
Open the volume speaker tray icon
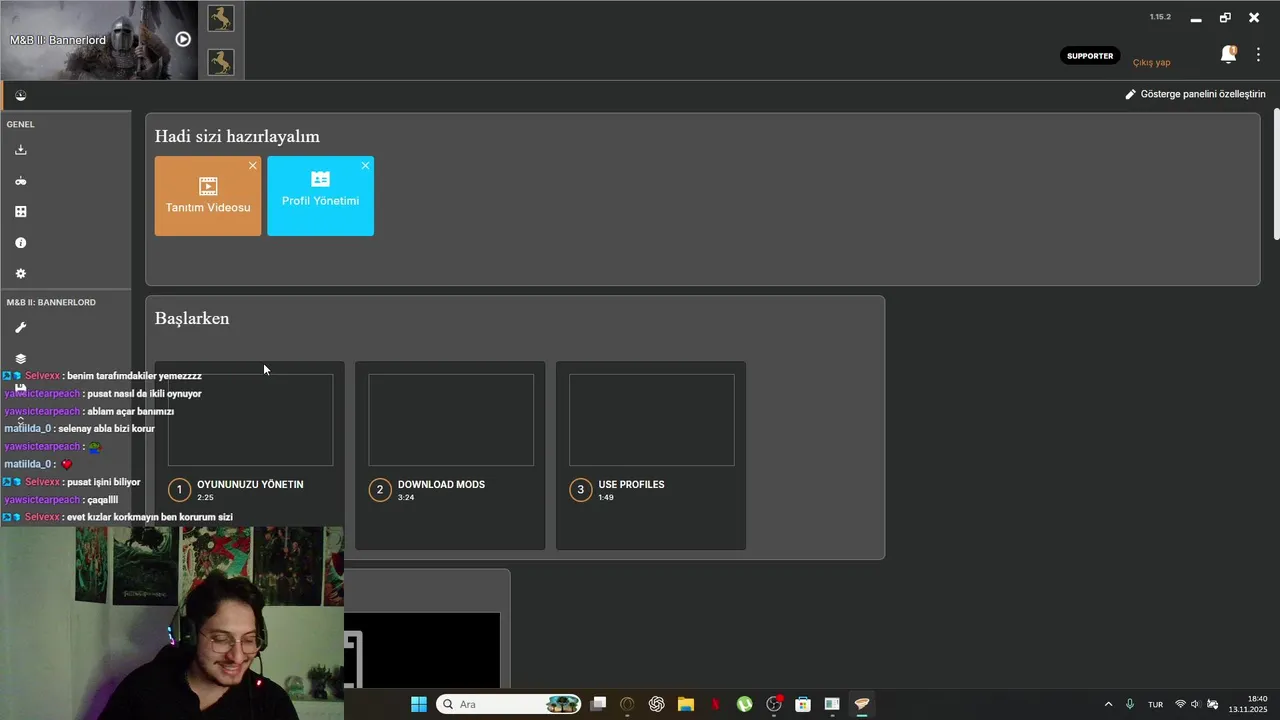tap(1196, 704)
